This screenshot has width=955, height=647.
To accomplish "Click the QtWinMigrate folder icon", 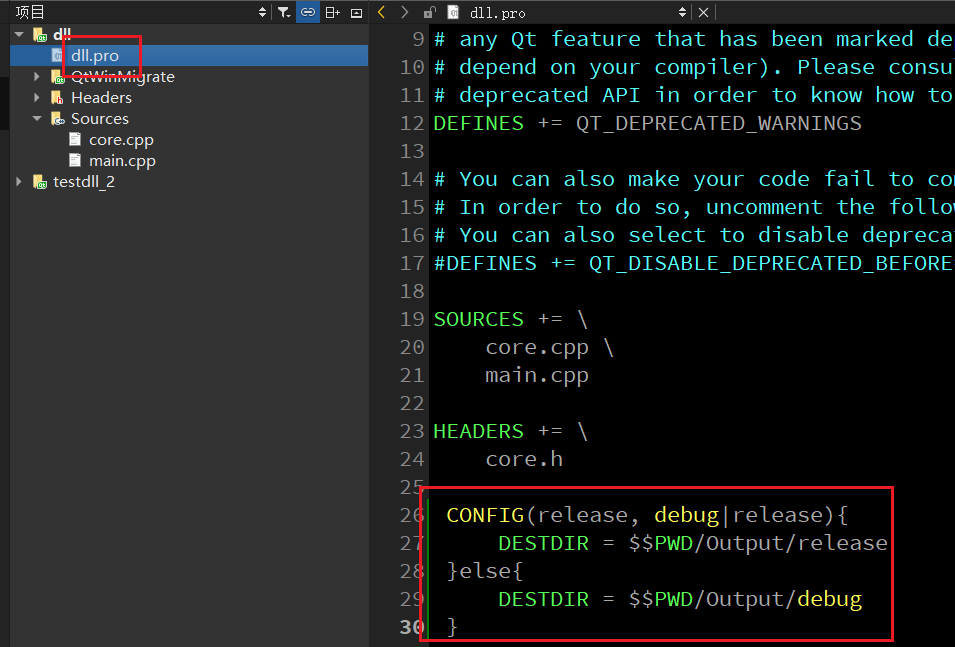I will pos(58,77).
